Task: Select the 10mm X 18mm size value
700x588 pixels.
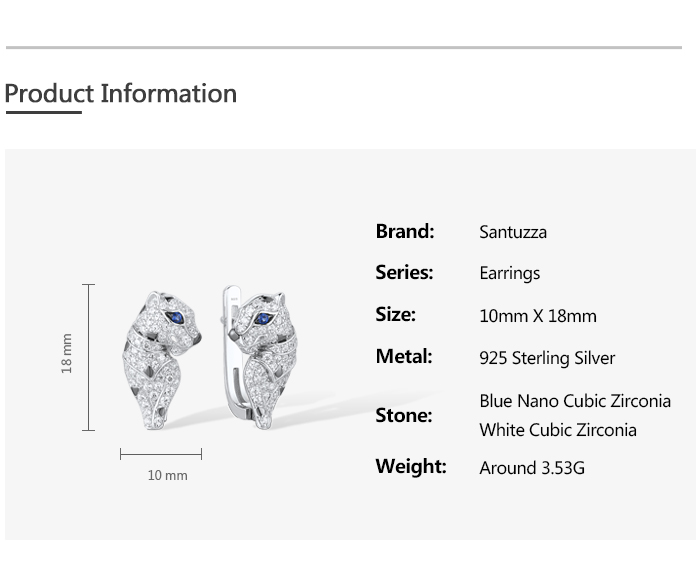Action: (538, 316)
